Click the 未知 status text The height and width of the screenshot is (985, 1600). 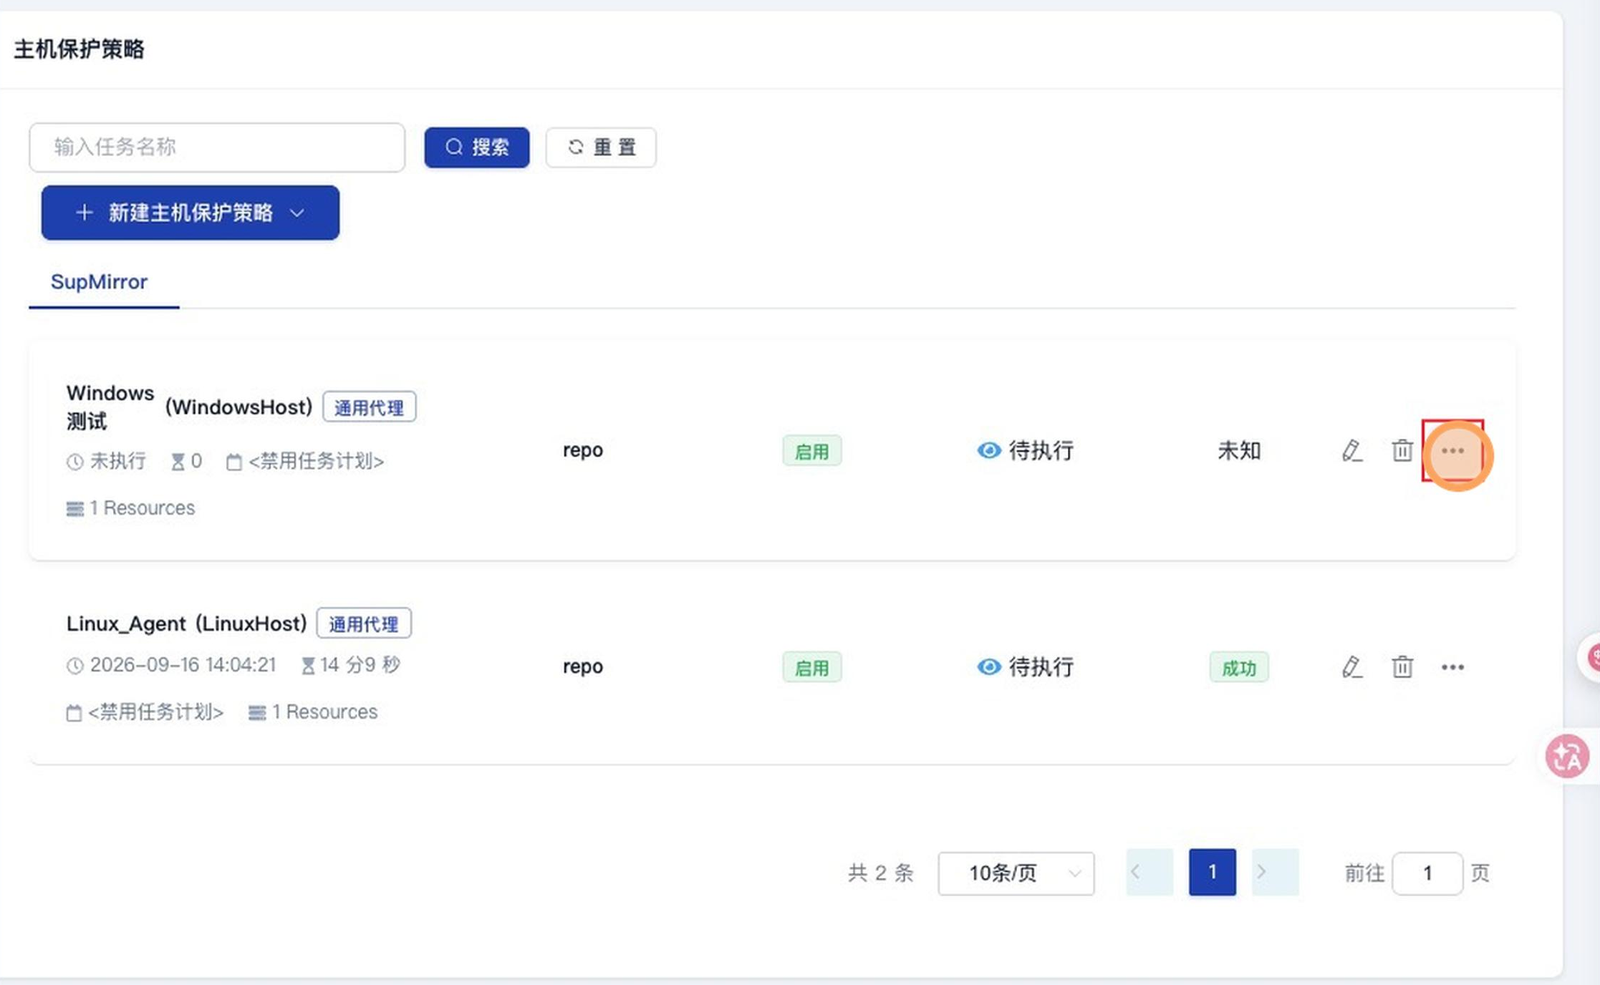point(1239,451)
